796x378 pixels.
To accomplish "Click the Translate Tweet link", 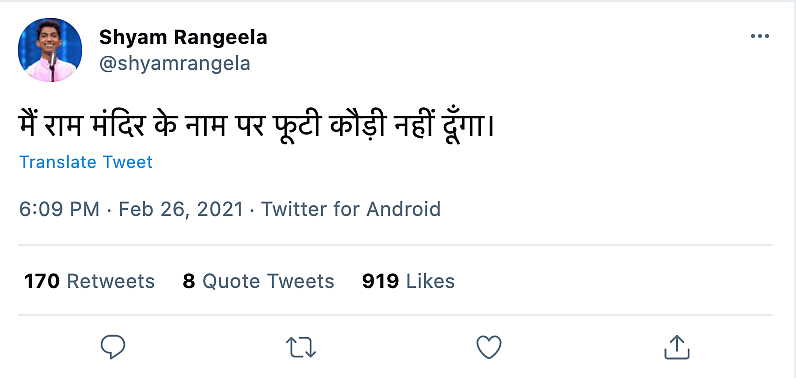I will (x=86, y=162).
